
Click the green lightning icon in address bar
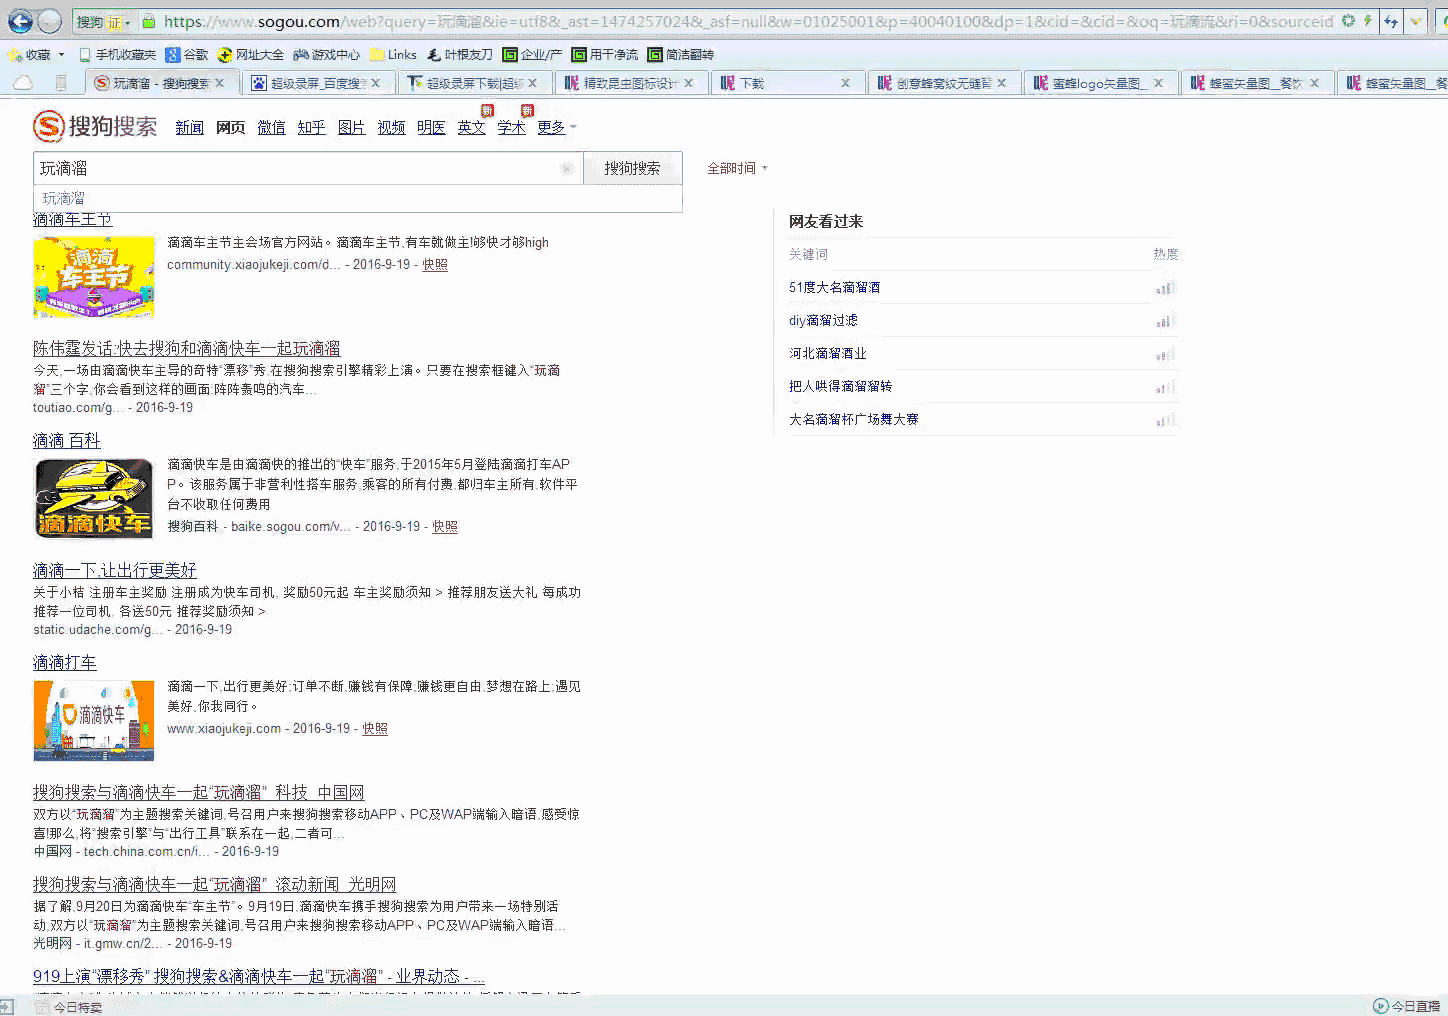(1367, 21)
